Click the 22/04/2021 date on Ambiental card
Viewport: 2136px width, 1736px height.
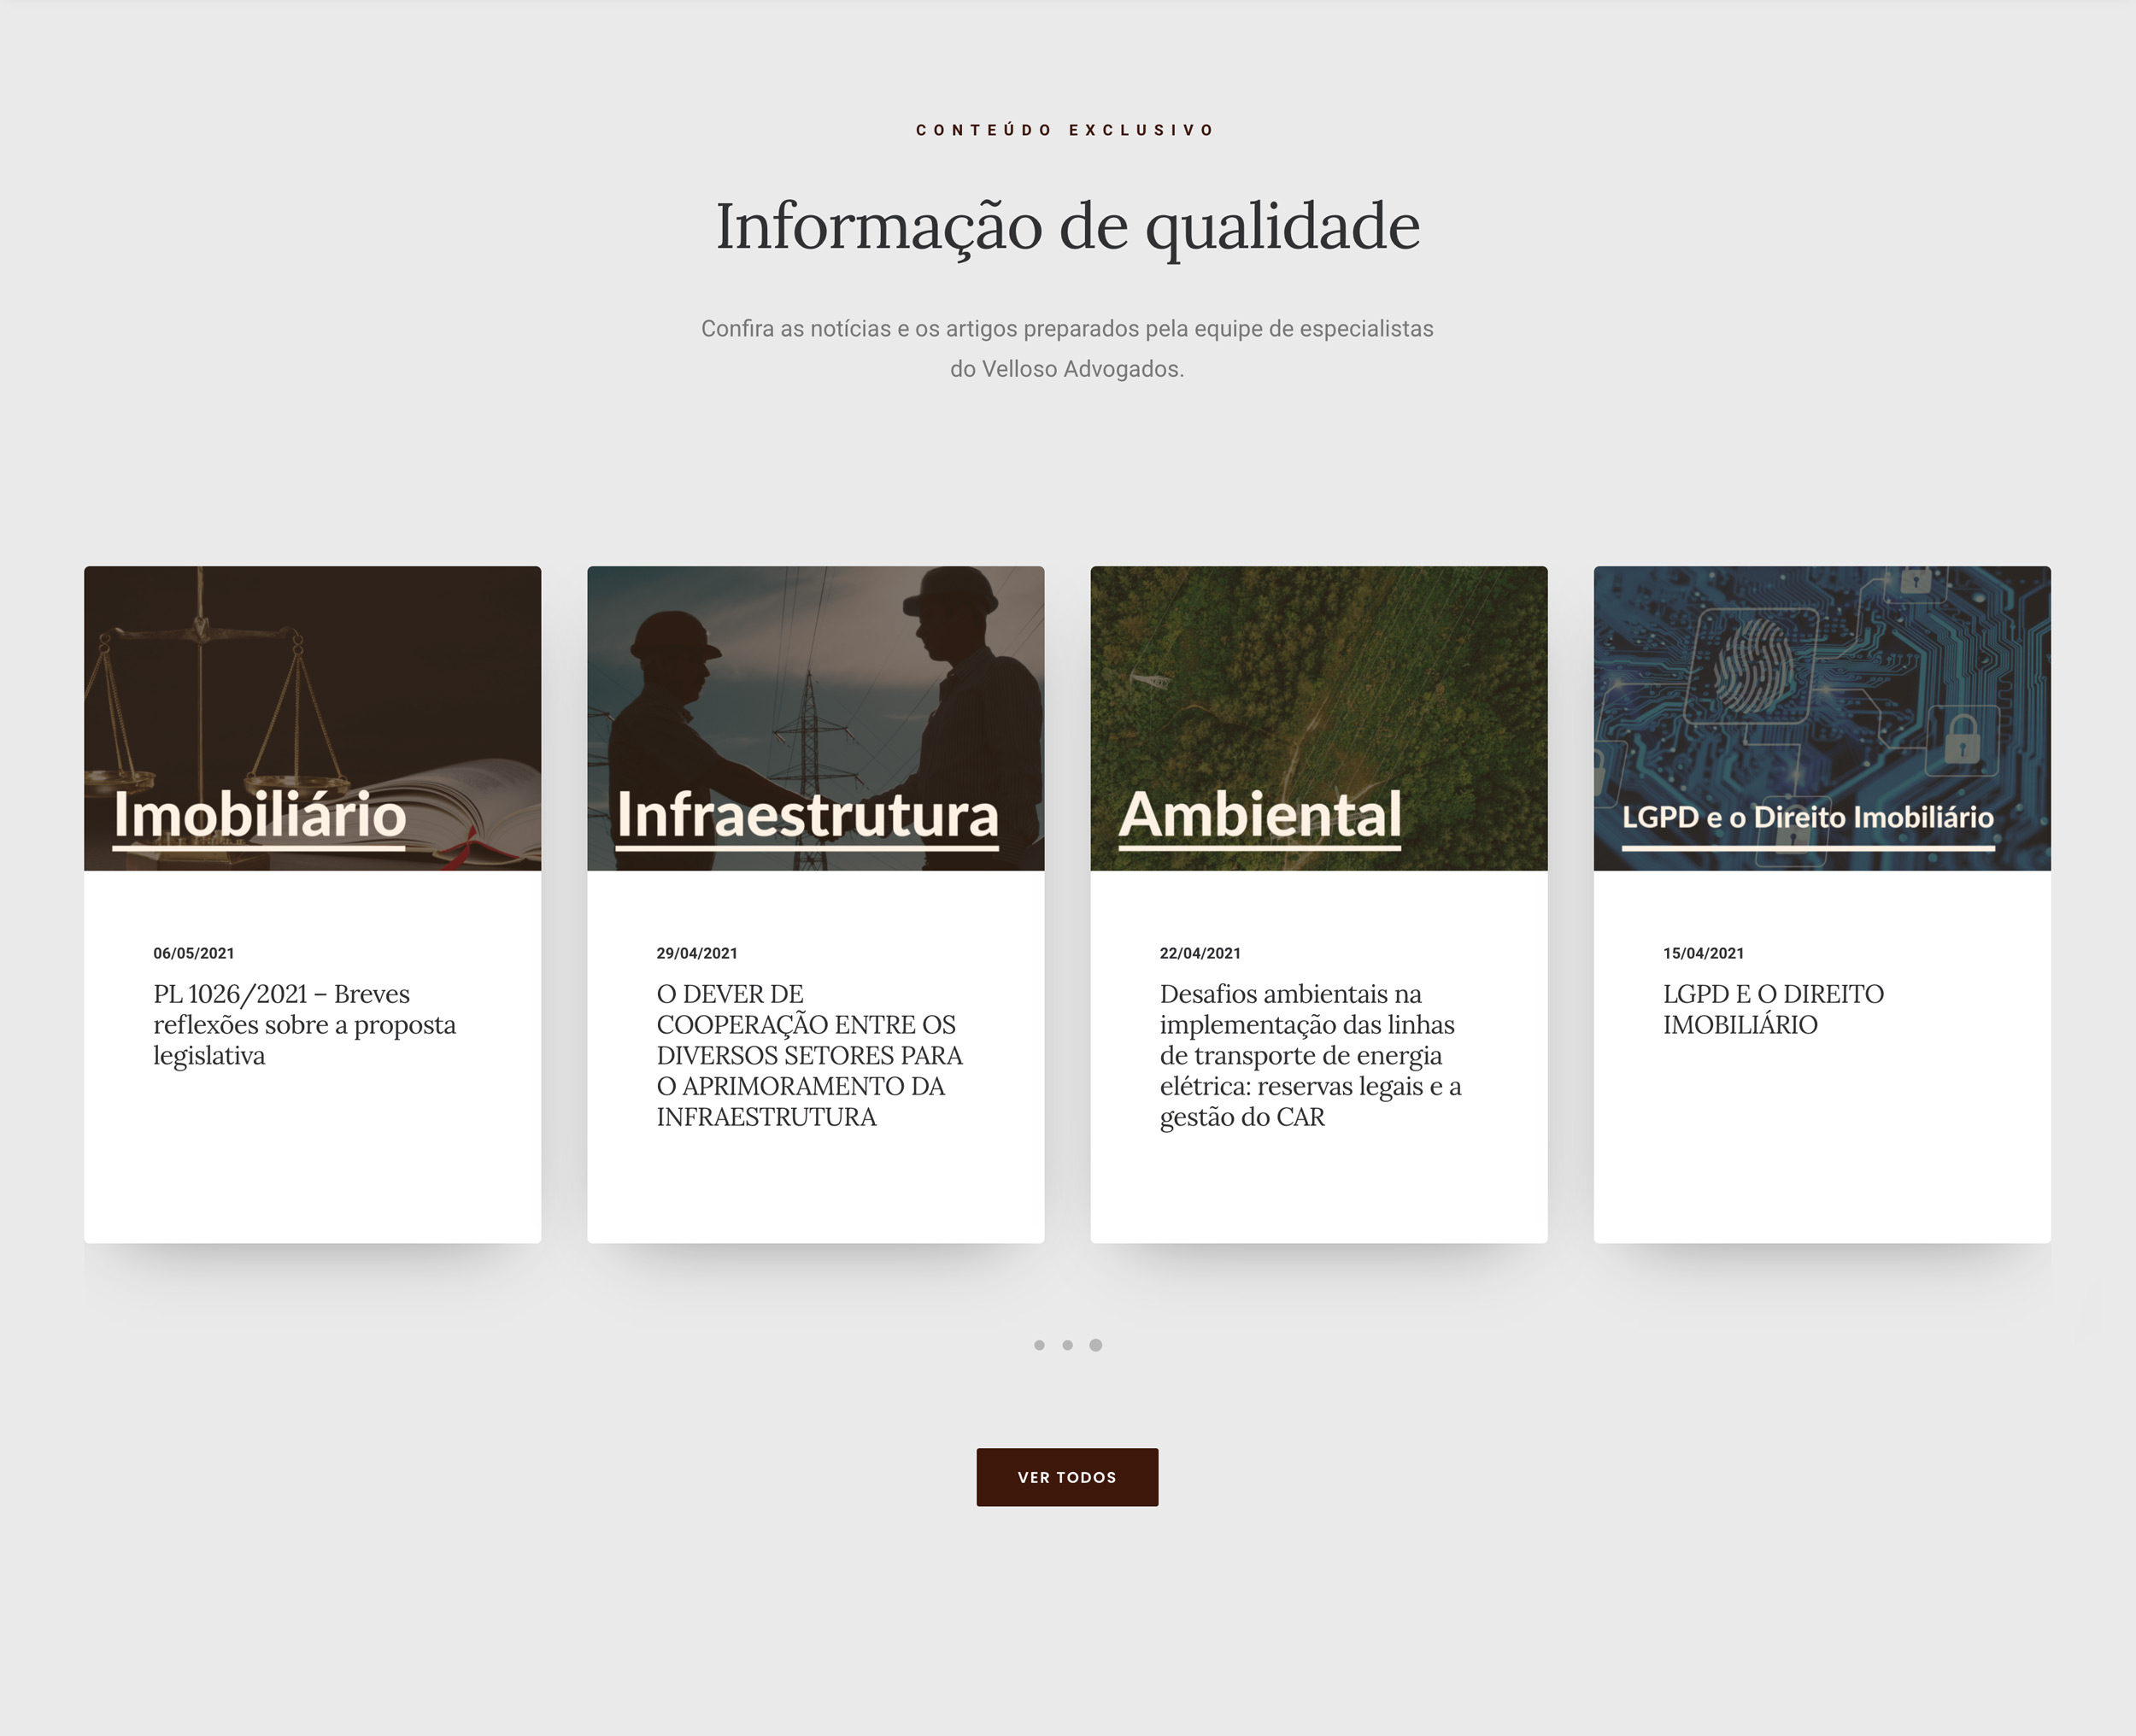[1199, 953]
